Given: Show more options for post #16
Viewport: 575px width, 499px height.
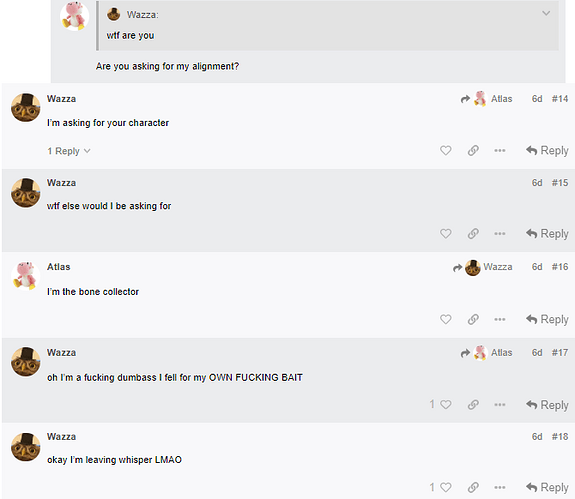Looking at the screenshot, I should click(499, 319).
